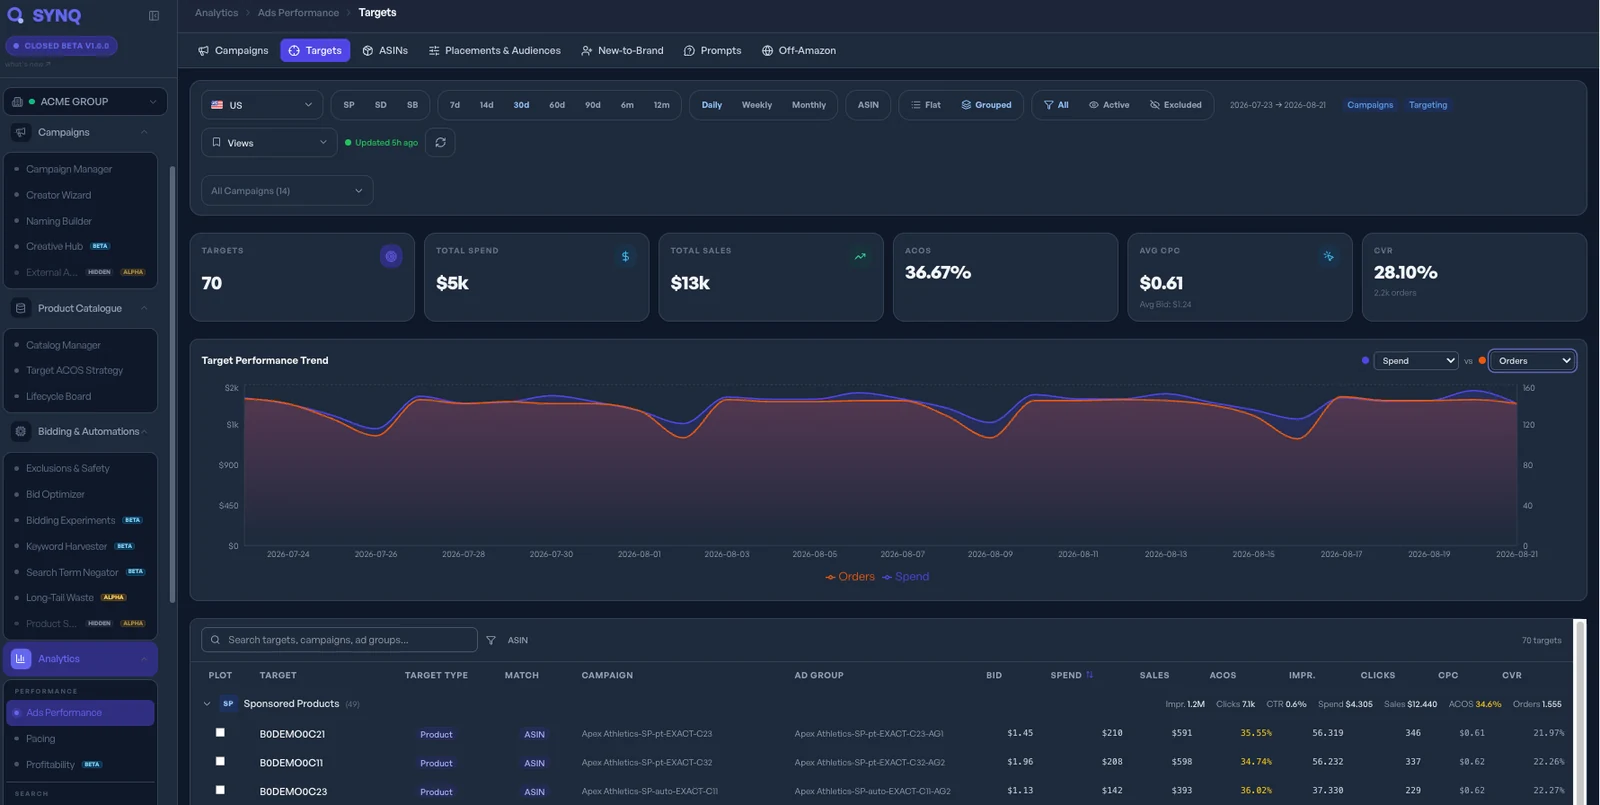Tick the plot checkbox for B0DEMO0C23
This screenshot has width=1600, height=805.
coord(220,790)
